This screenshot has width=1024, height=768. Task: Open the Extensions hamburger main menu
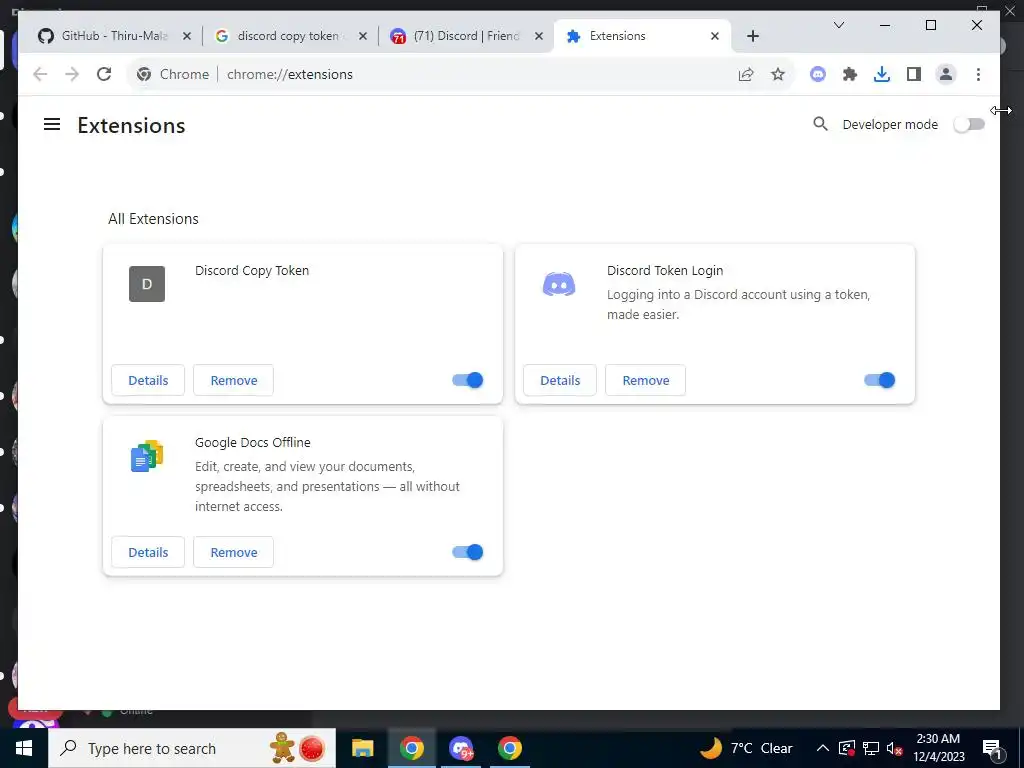coord(52,124)
